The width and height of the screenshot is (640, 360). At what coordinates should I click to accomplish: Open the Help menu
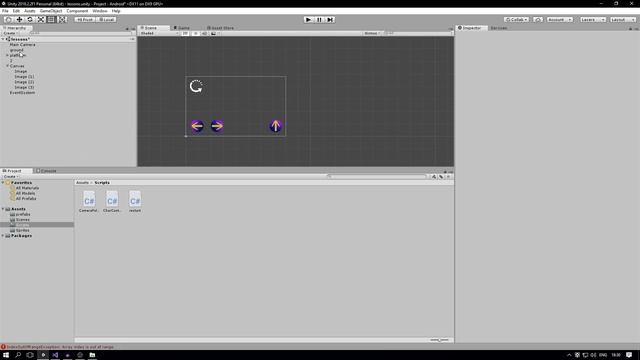point(116,11)
